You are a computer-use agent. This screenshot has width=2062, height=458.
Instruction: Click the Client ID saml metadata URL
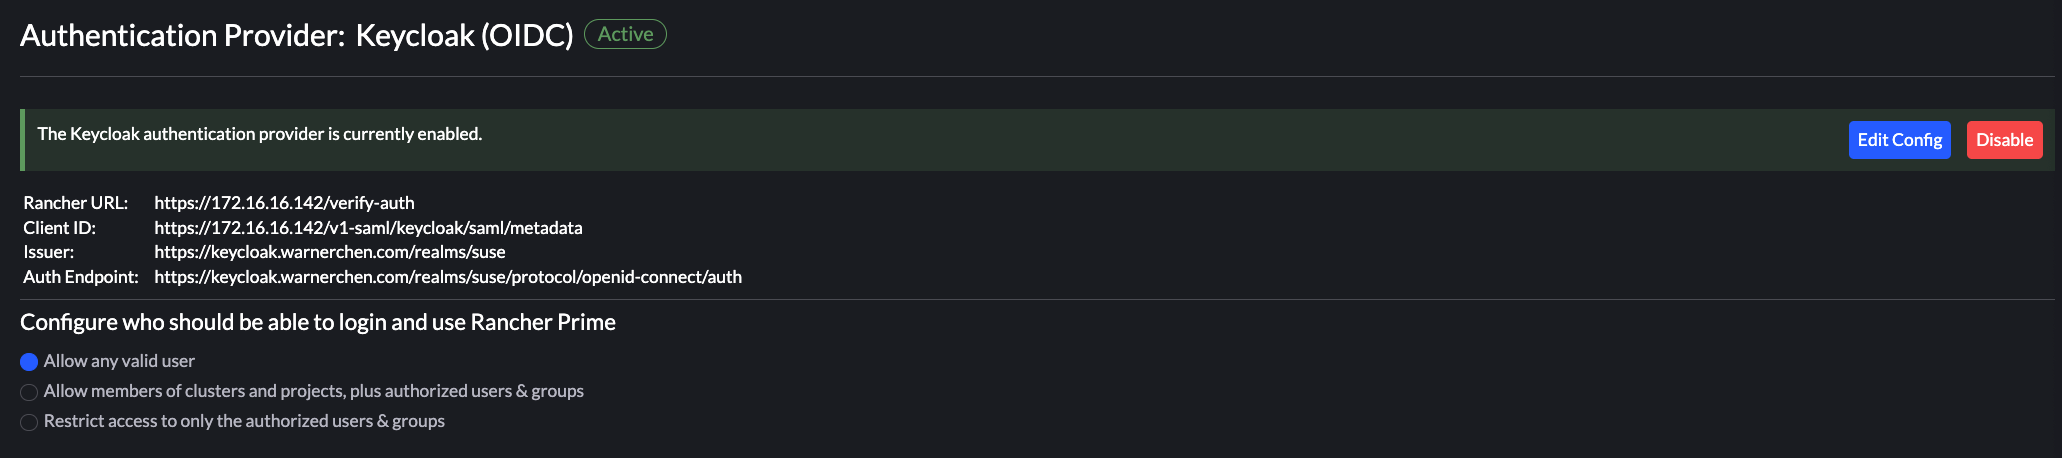point(368,228)
